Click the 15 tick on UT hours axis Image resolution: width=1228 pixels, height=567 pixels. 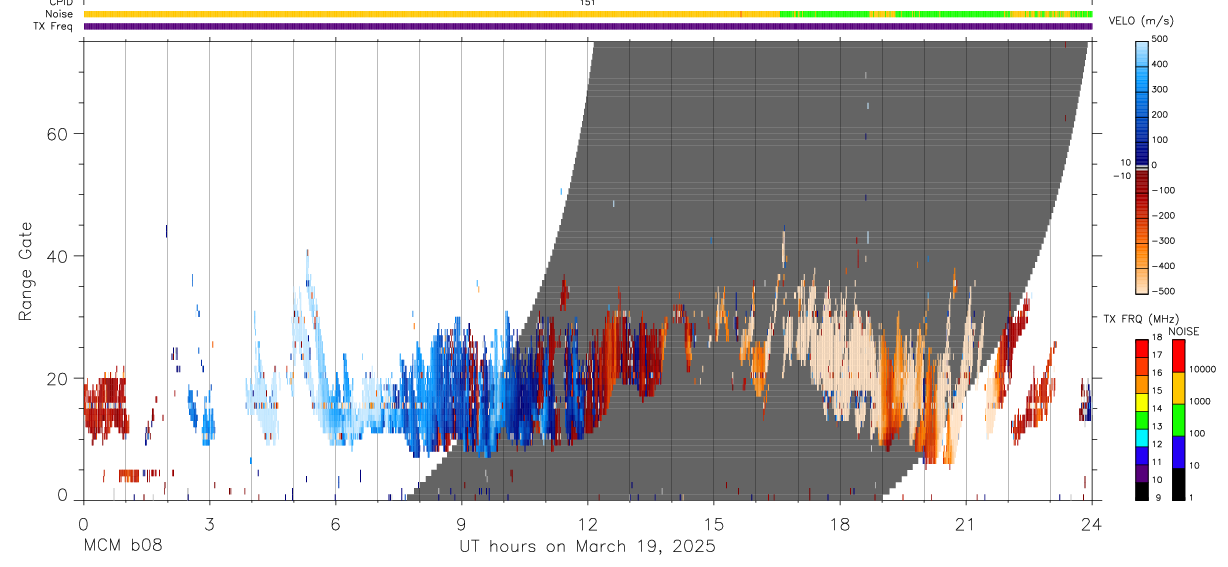pyautogui.click(x=713, y=524)
